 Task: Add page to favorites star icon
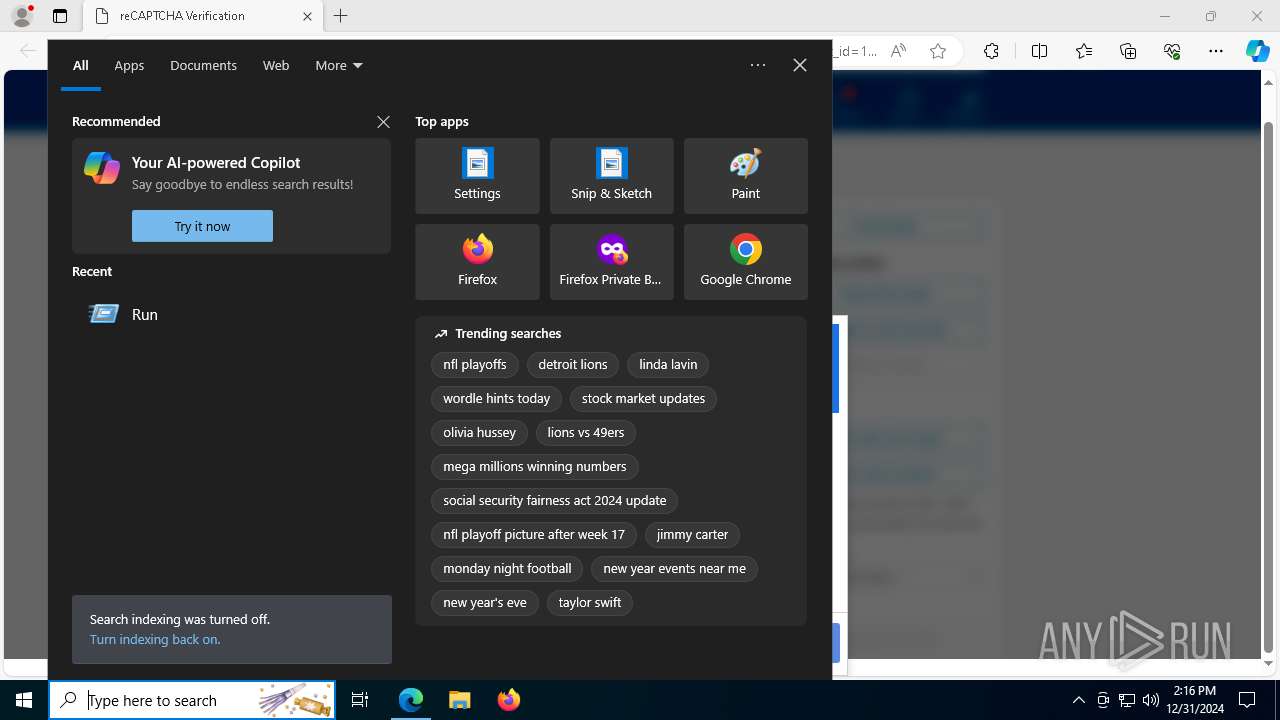coord(938,51)
